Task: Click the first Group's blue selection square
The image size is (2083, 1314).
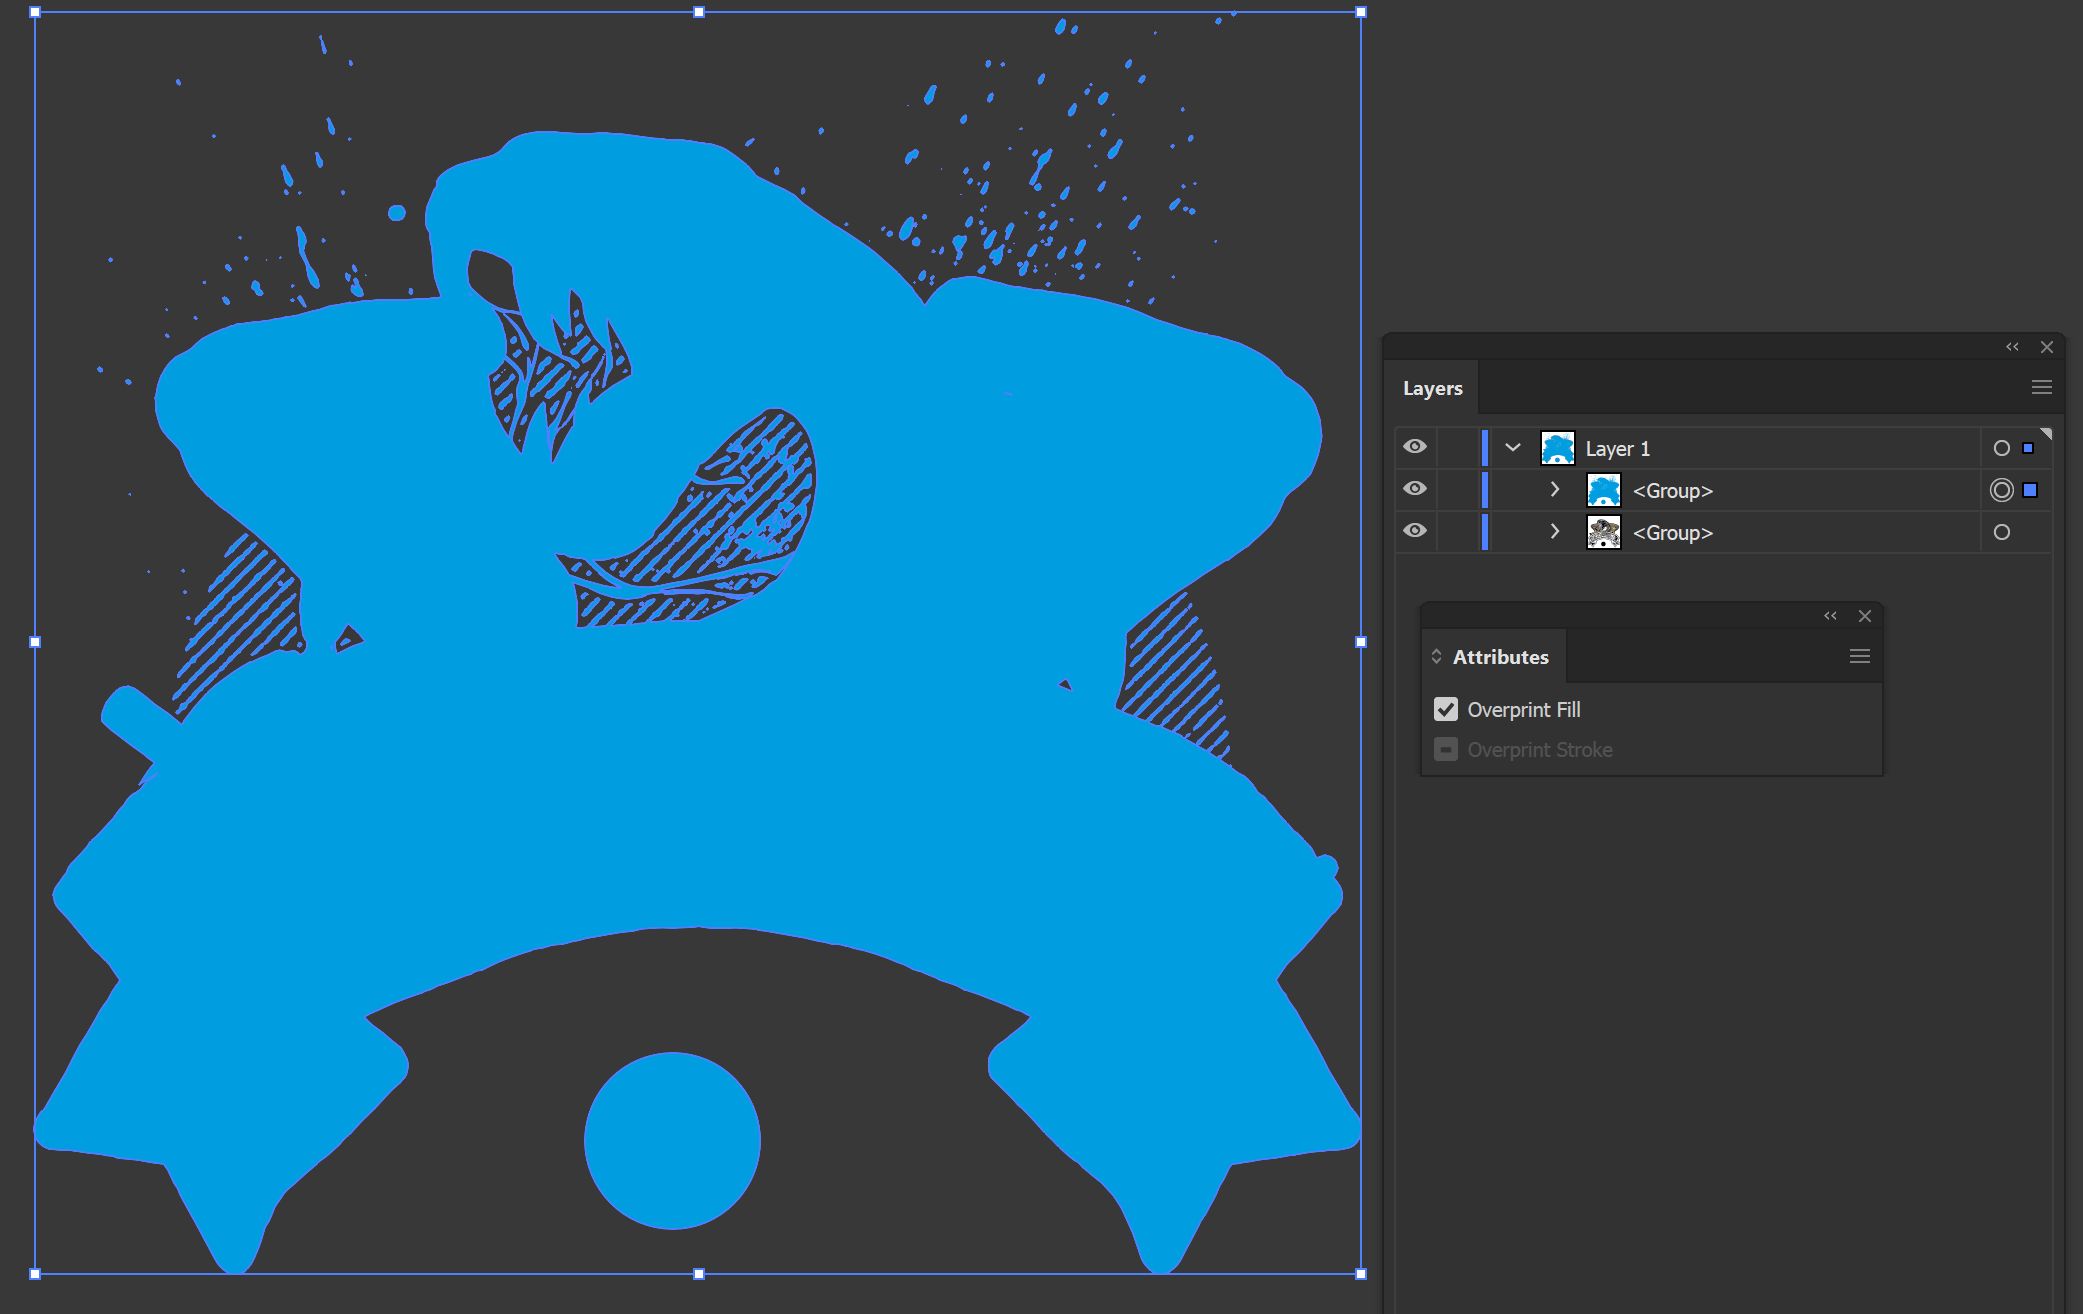Action: 2030,490
